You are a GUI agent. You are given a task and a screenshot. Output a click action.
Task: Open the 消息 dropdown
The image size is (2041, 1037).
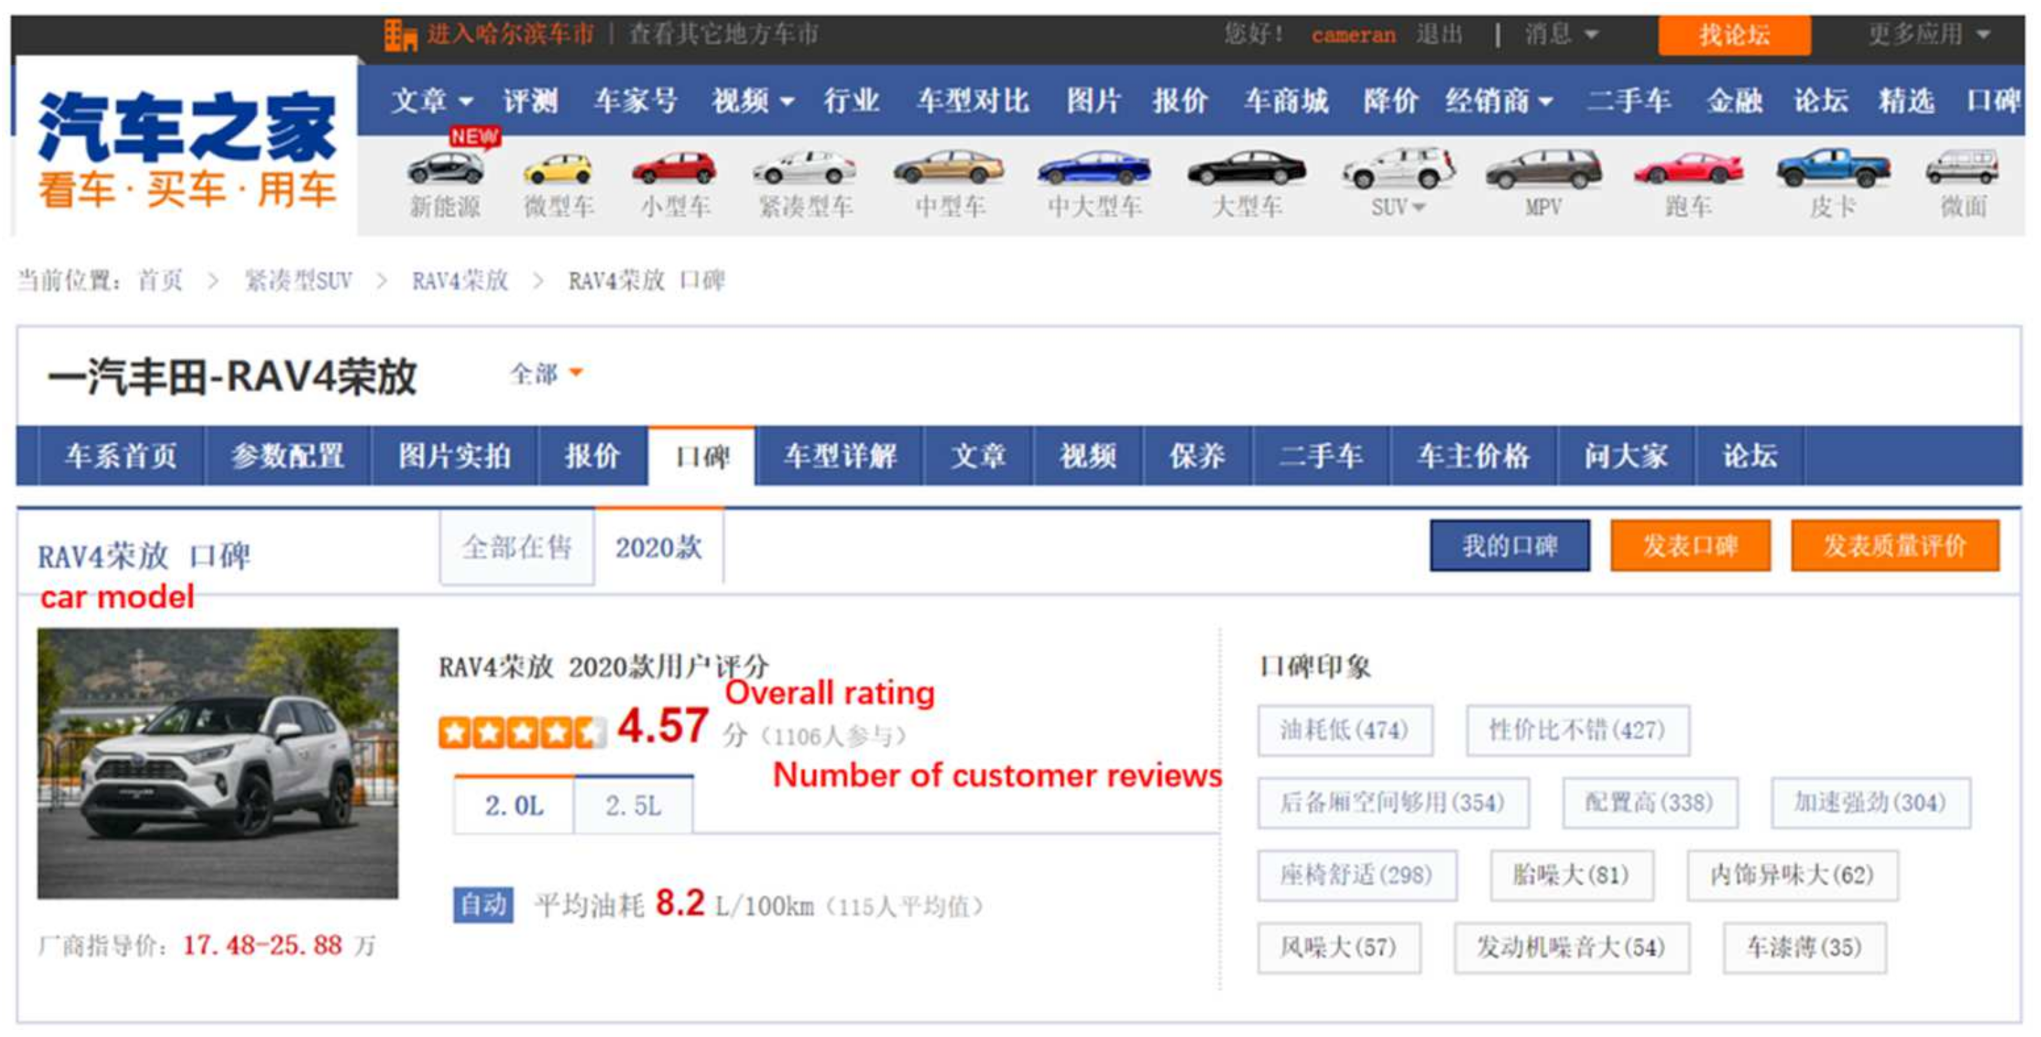pyautogui.click(x=1561, y=35)
